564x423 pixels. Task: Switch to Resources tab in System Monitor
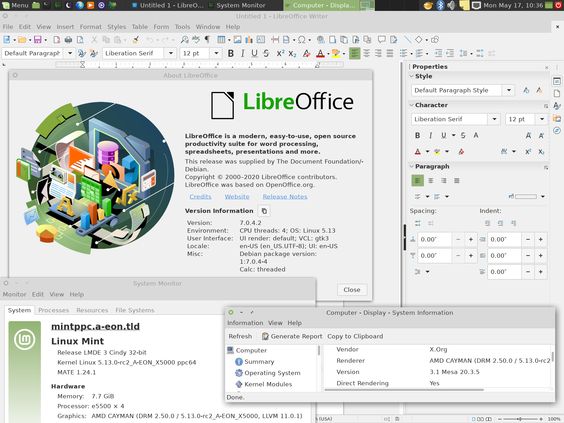tap(92, 310)
